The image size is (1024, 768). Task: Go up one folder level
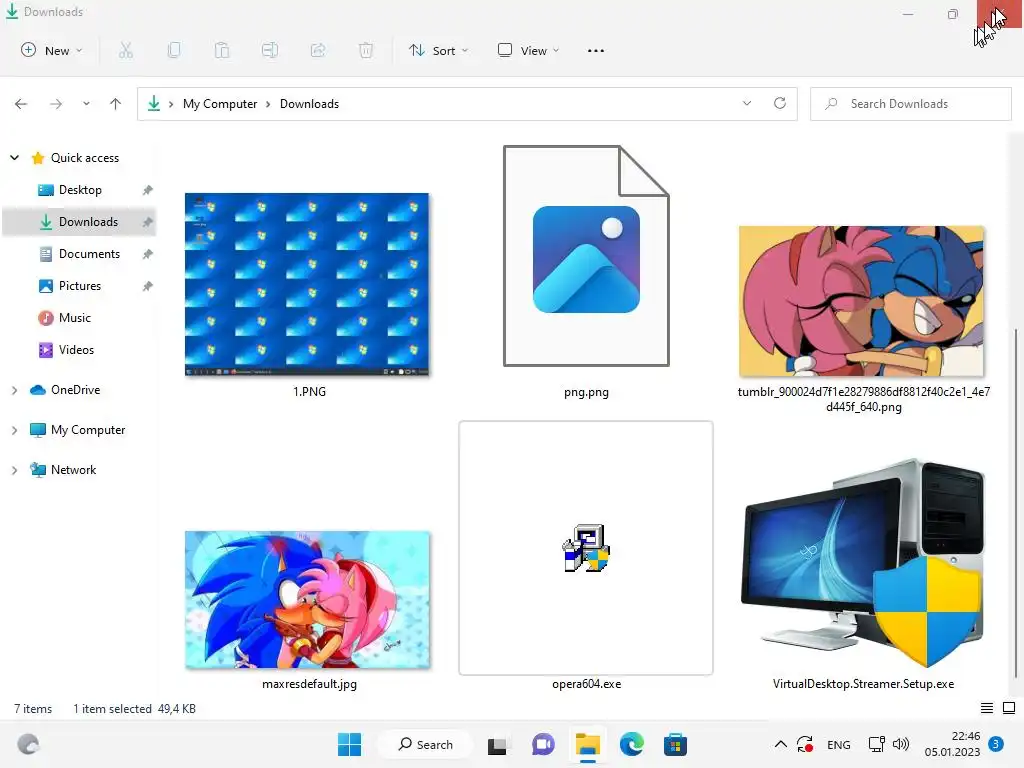point(116,104)
